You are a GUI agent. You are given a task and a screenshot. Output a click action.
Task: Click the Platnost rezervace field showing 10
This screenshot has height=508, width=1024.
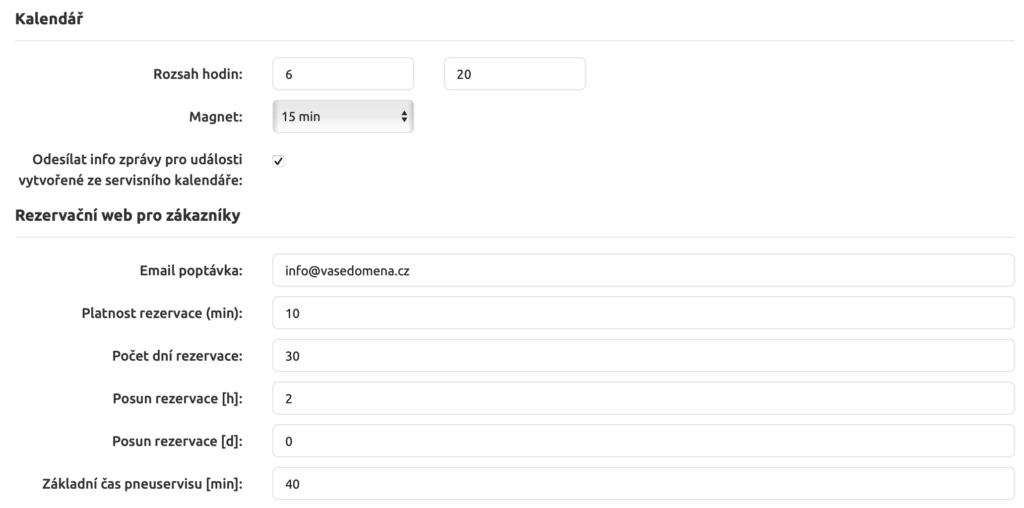643,313
